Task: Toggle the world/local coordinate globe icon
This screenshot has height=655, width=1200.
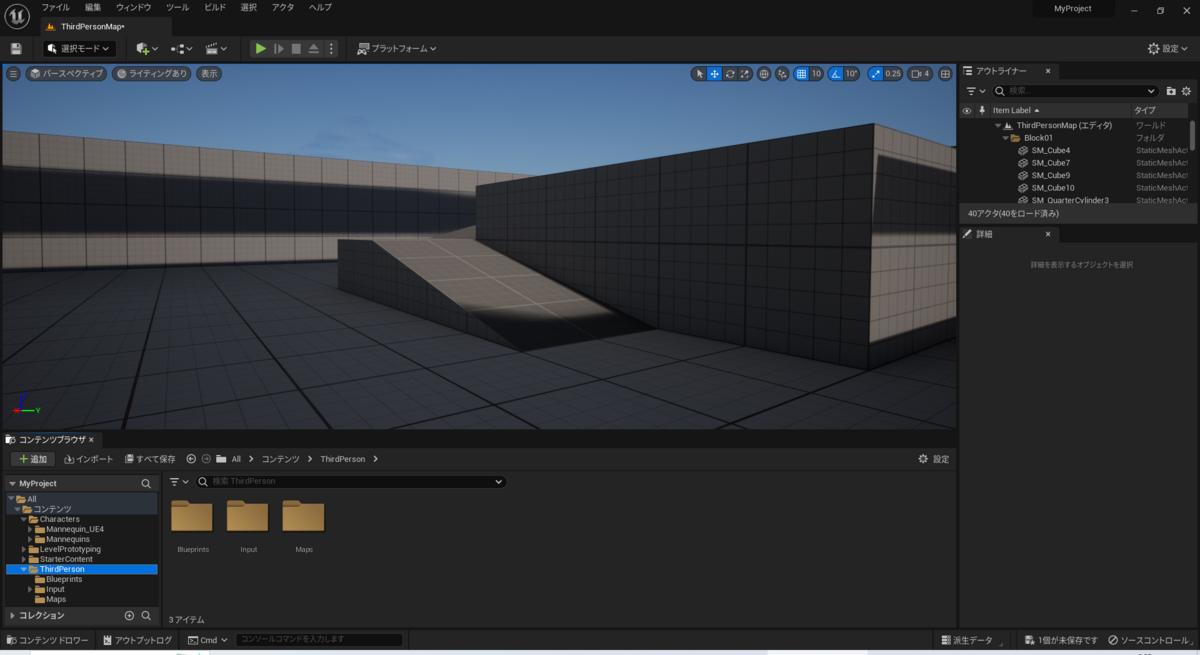Action: coord(764,74)
